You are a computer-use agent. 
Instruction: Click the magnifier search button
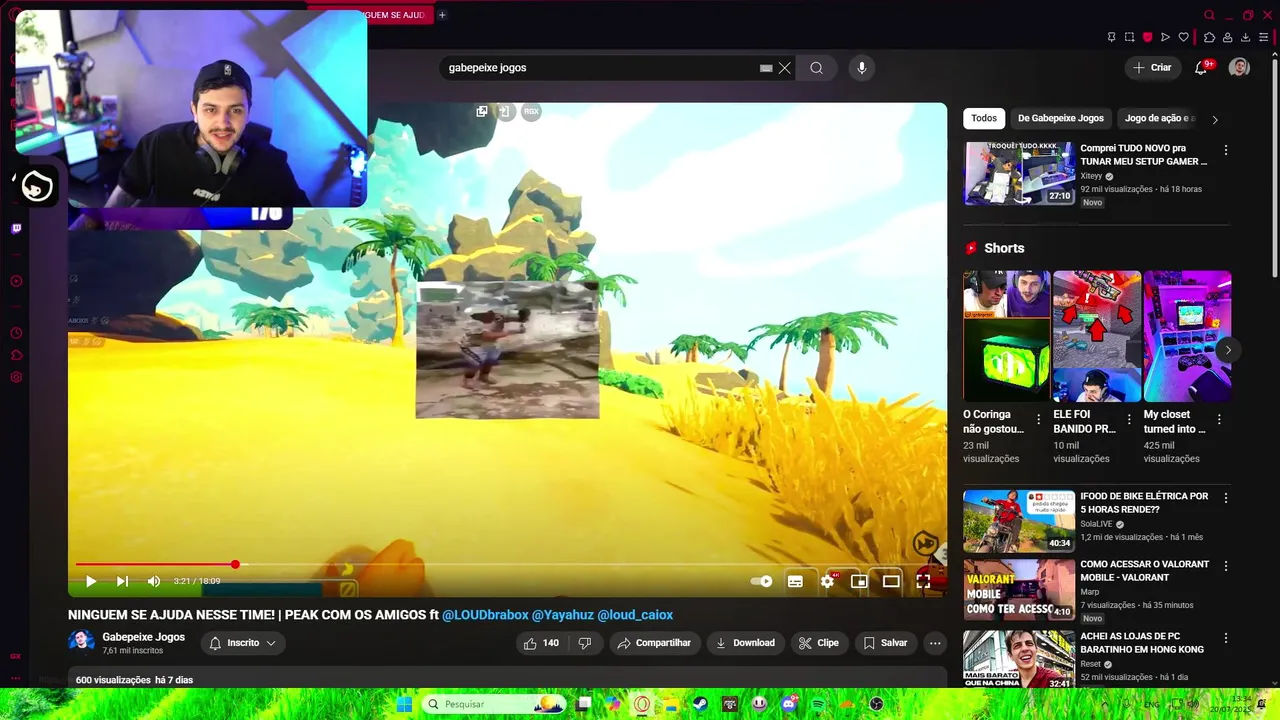coord(817,68)
